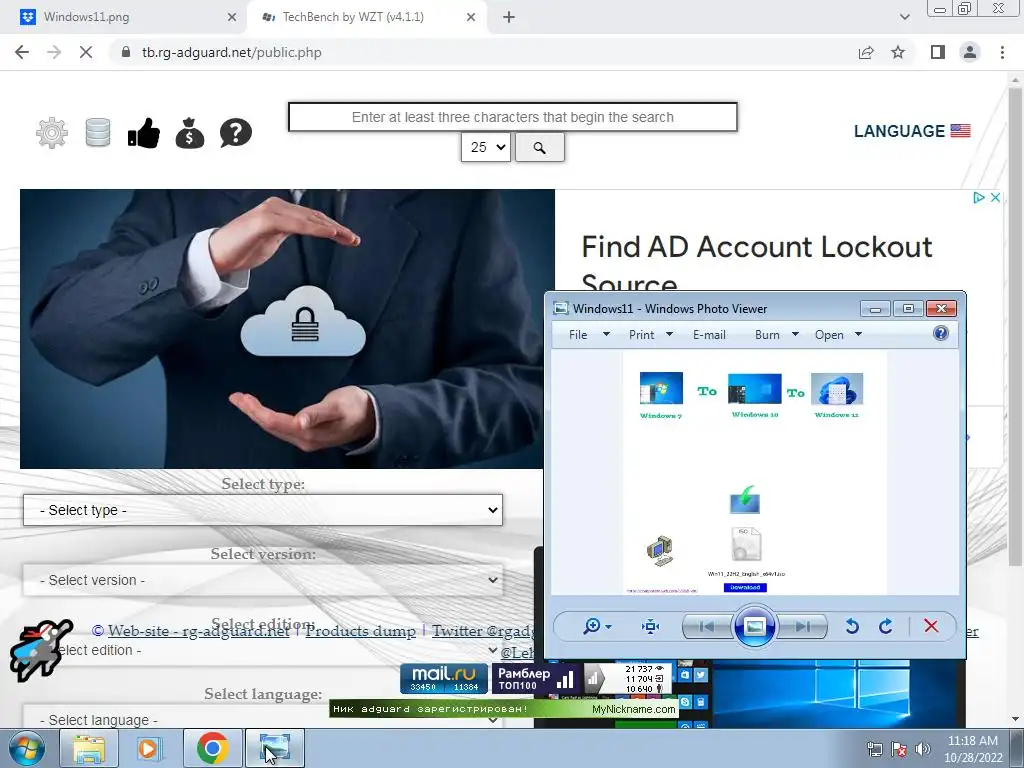Open Chrome profile avatar menu
Viewport: 1024px width, 768px height.
[970, 52]
